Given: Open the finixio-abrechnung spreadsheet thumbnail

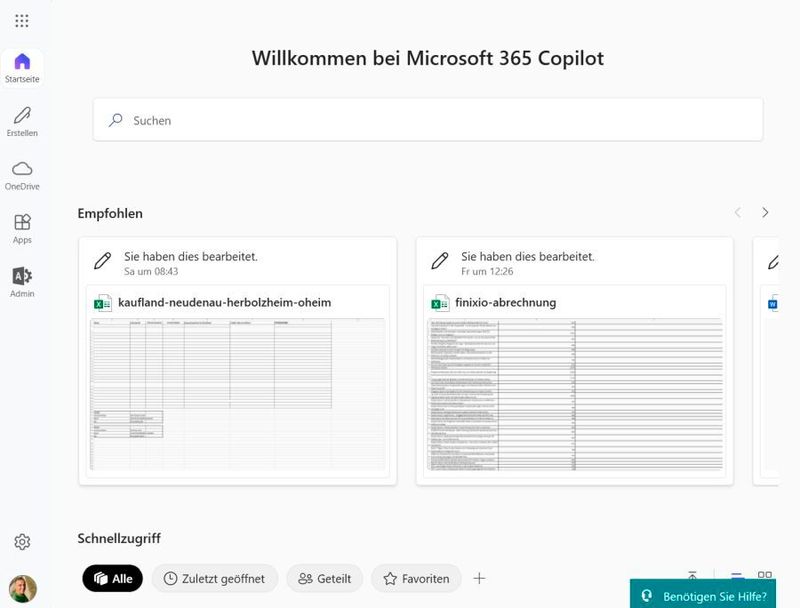Looking at the screenshot, I should pyautogui.click(x=574, y=394).
